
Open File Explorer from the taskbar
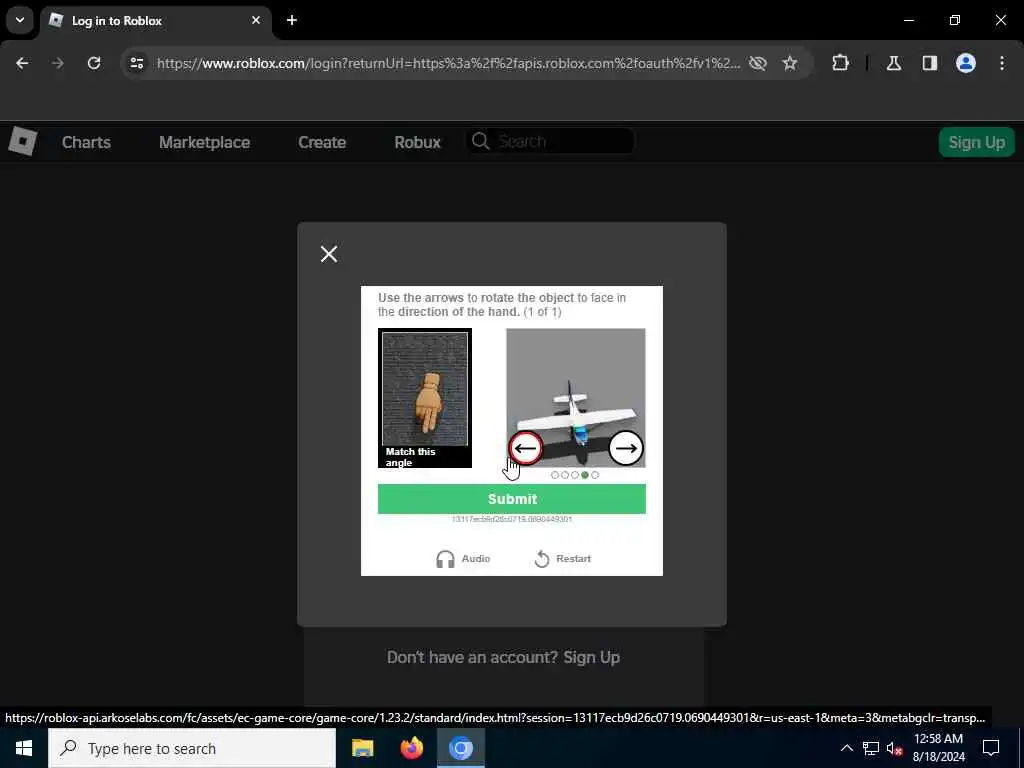coord(362,748)
